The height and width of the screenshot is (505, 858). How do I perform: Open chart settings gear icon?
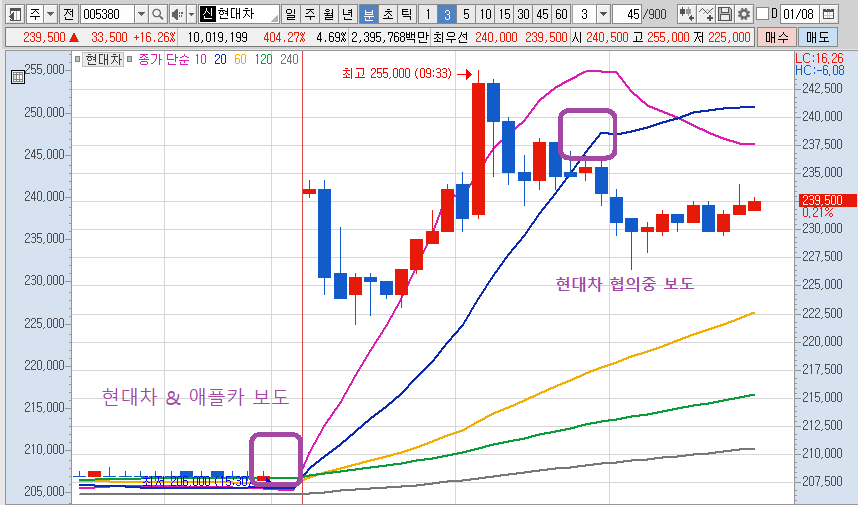743,14
